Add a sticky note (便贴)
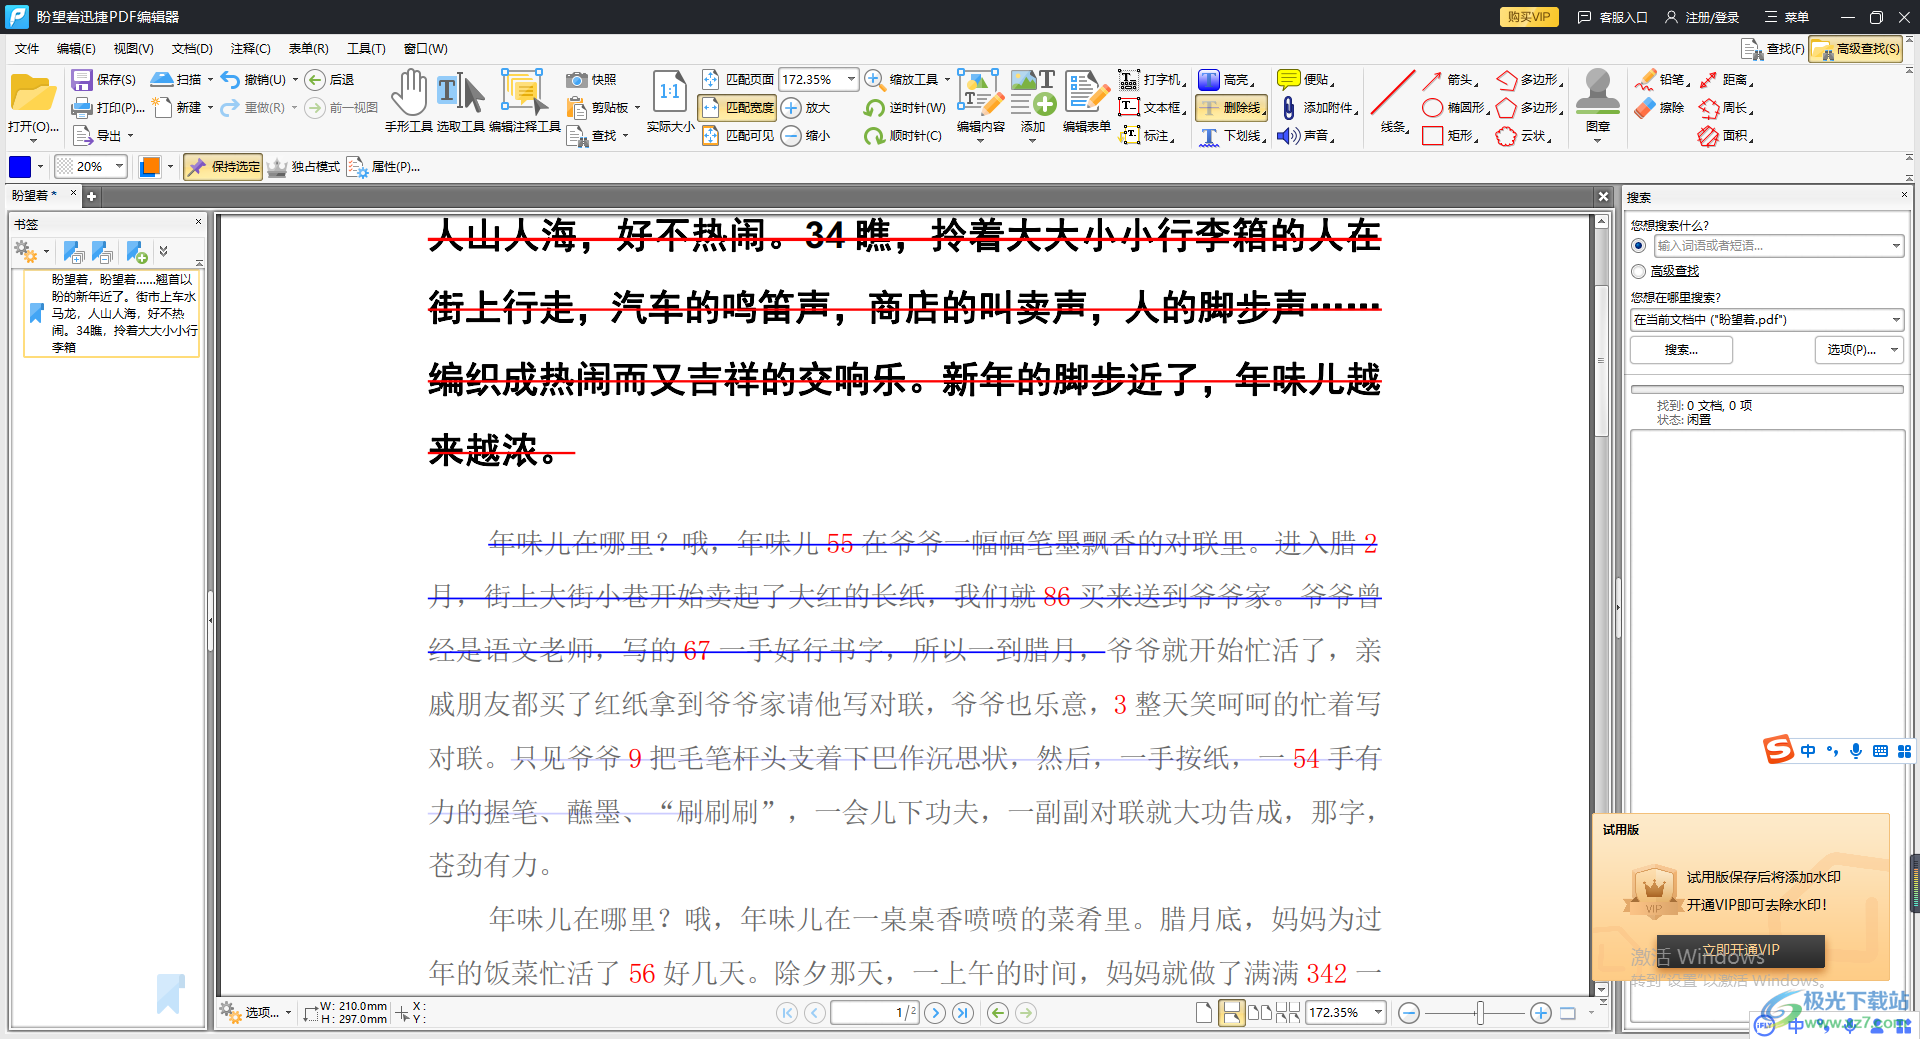 pos(1306,79)
